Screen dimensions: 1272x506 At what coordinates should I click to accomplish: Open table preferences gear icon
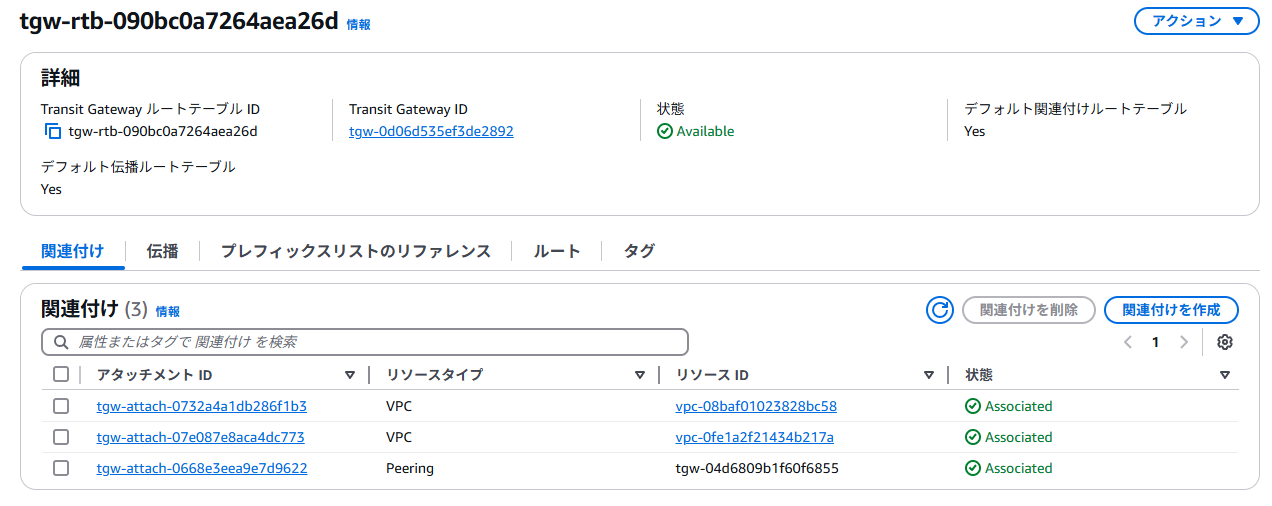click(1225, 342)
